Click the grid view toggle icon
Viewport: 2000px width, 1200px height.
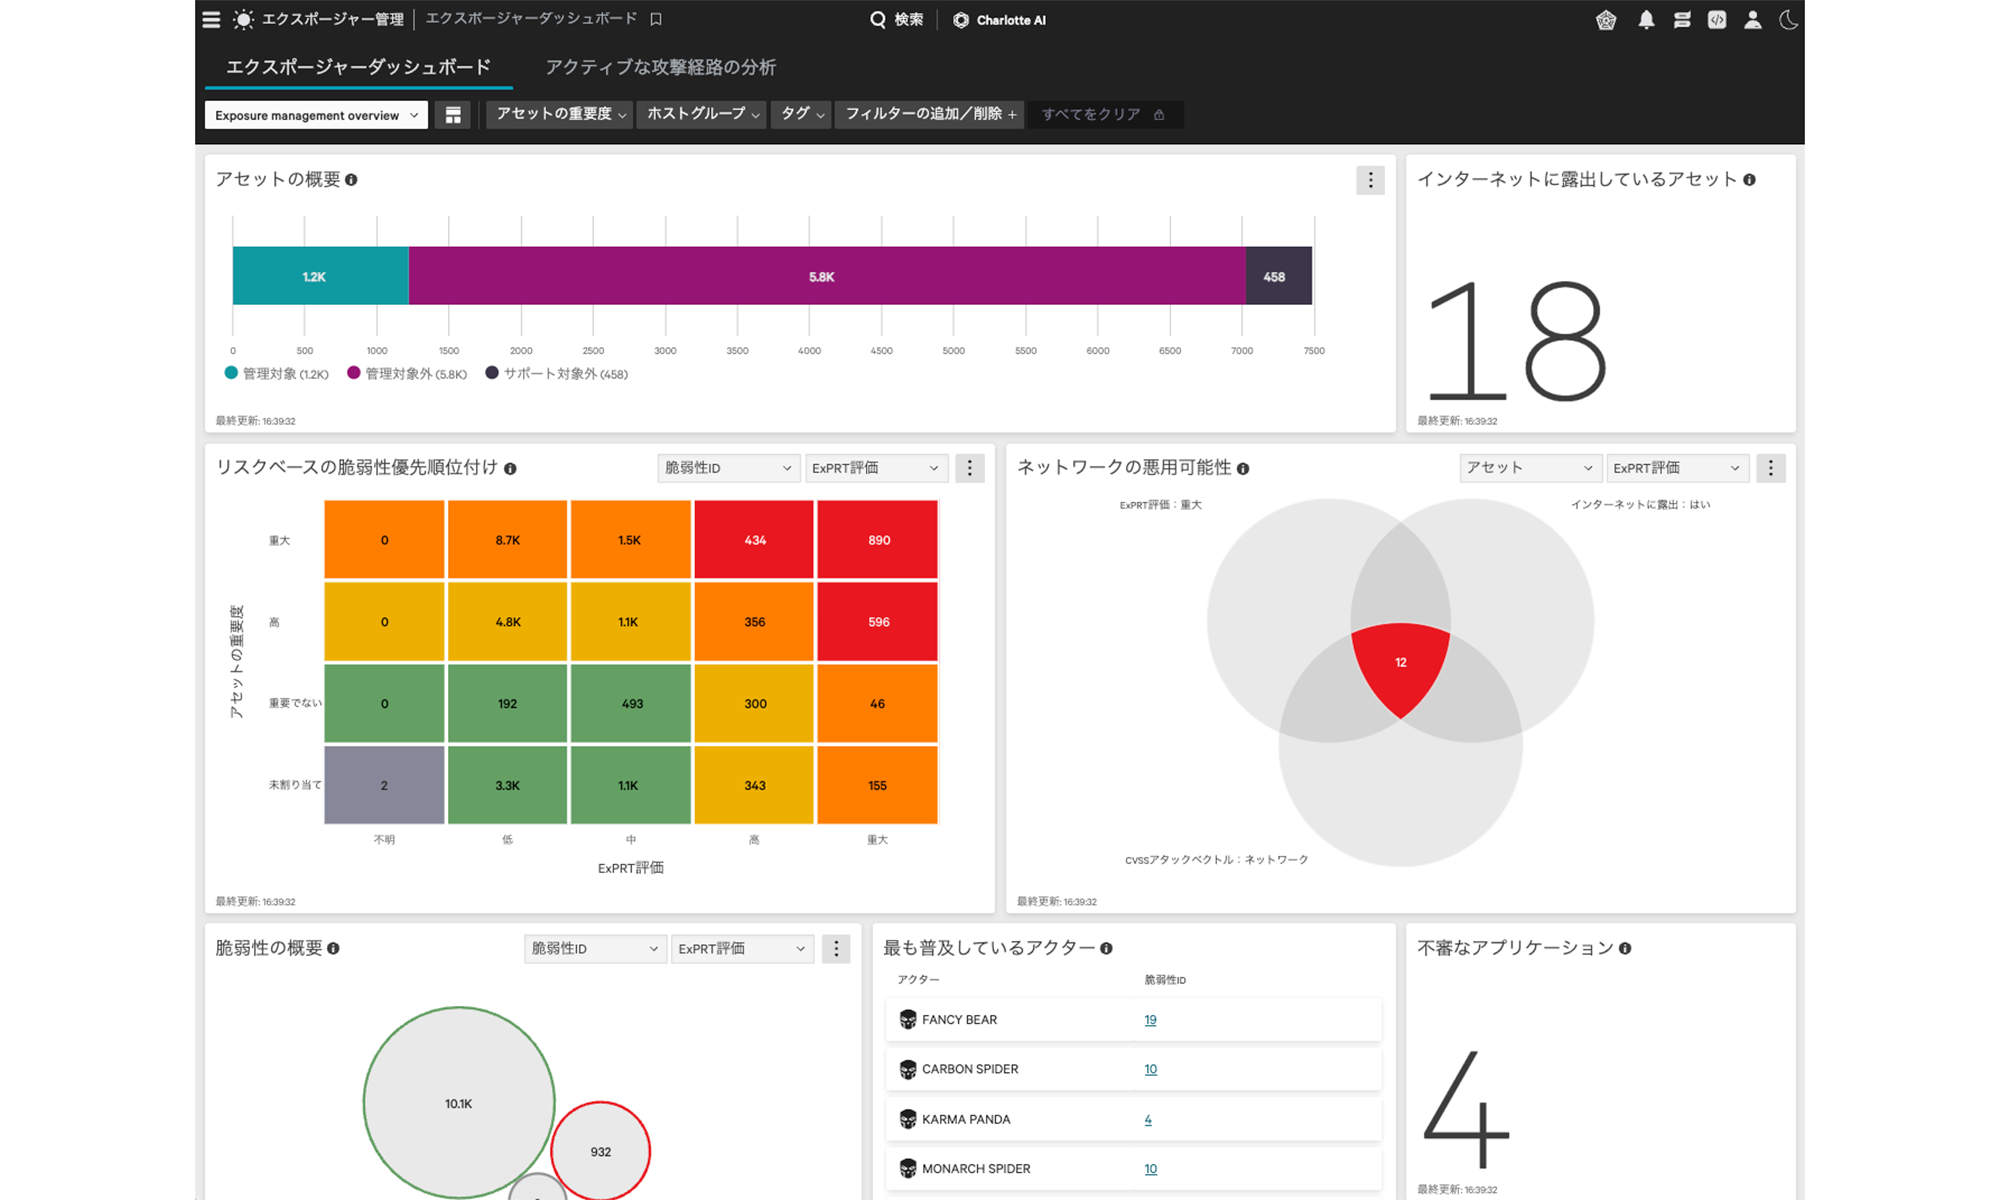(x=453, y=114)
